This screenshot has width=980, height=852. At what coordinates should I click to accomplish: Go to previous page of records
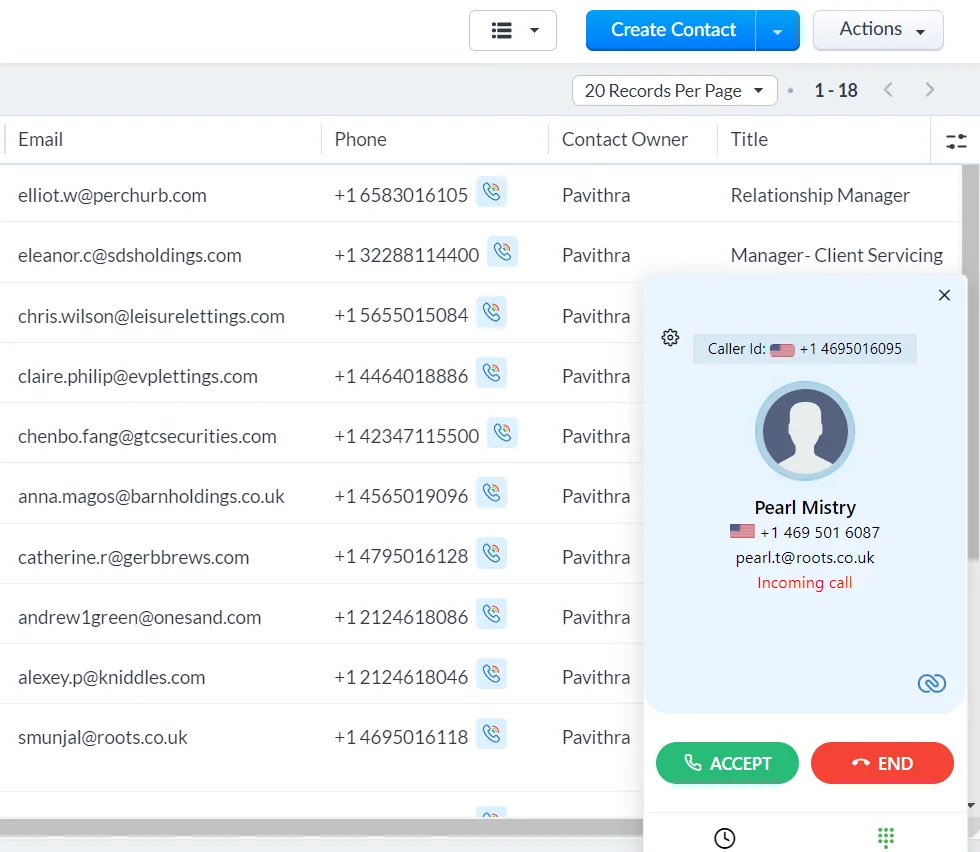tap(888, 90)
